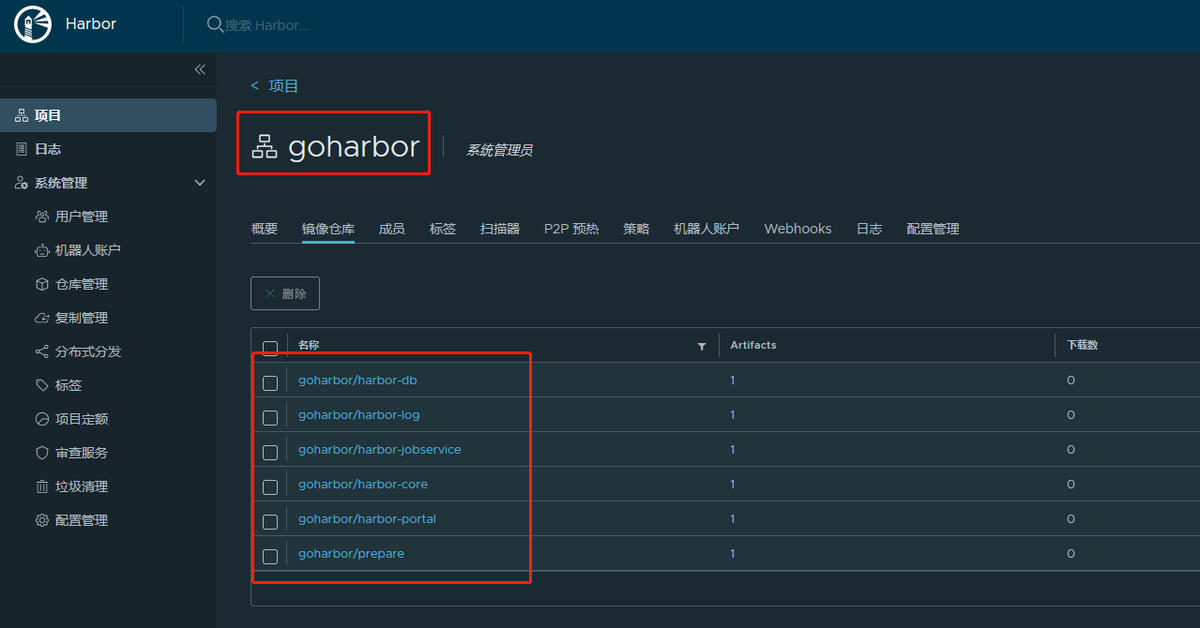Go back via the 项目 breadcrumb link
1200x628 pixels.
pyautogui.click(x=284, y=86)
